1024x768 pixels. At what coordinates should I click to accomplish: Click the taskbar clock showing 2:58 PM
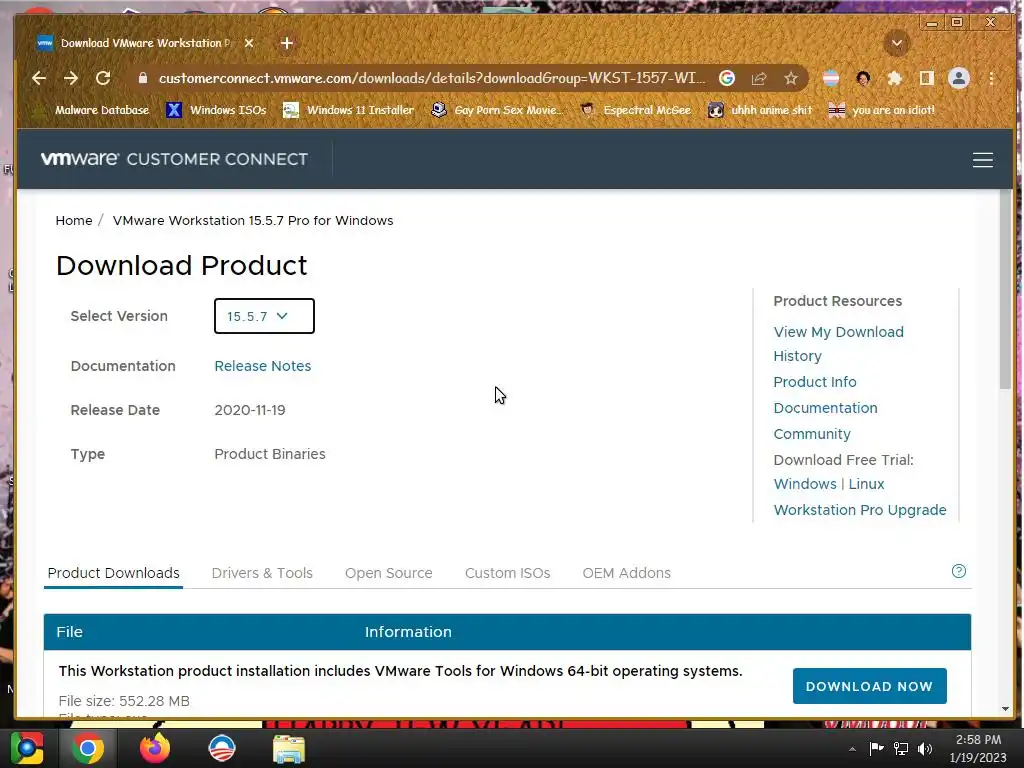coord(978,748)
